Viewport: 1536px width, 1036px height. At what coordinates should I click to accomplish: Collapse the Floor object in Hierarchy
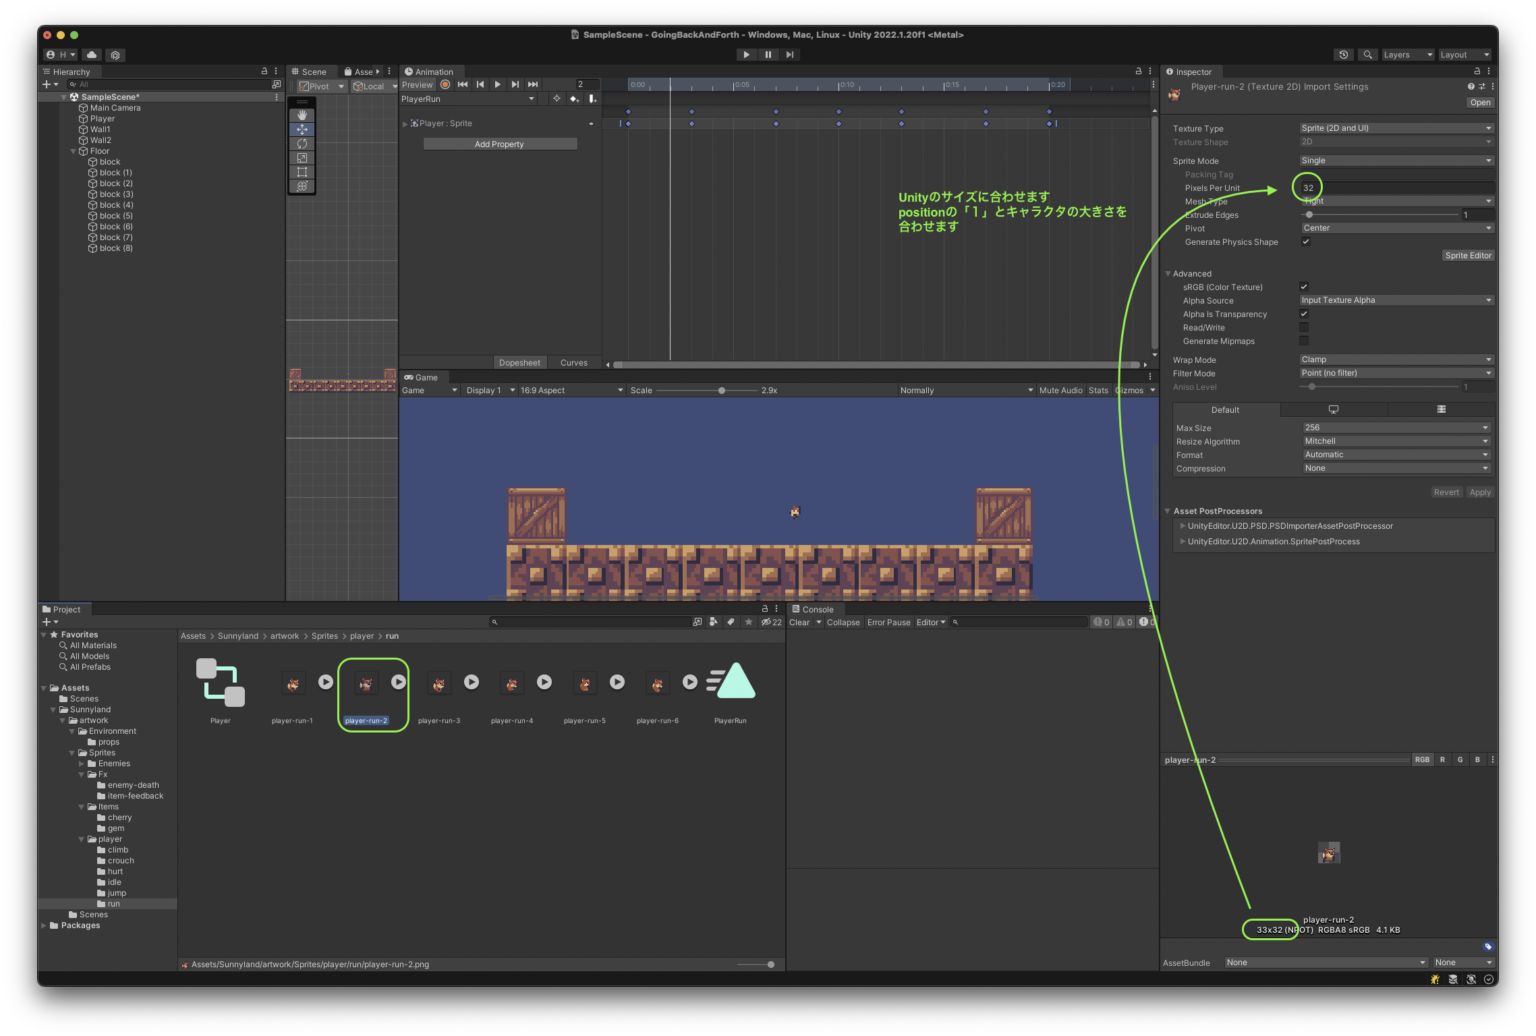click(x=73, y=150)
